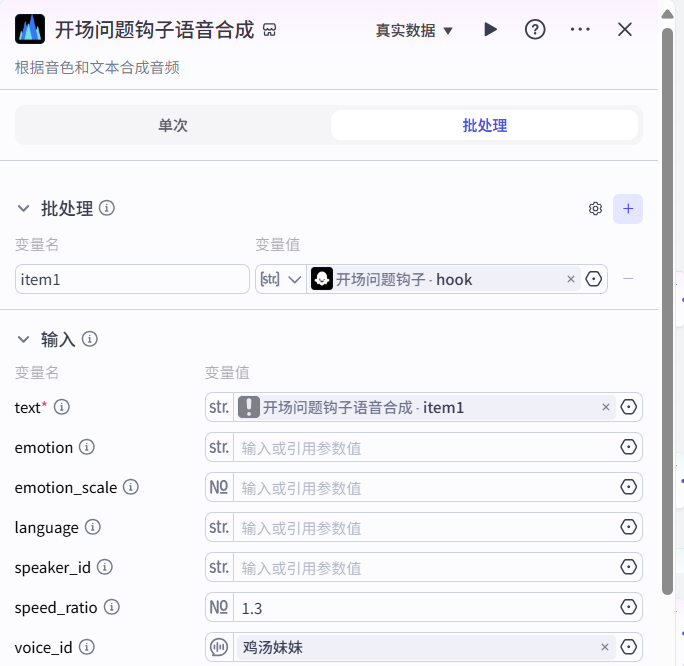Edit the item1 variable name field
The width and height of the screenshot is (684, 666).
pyautogui.click(x=132, y=279)
